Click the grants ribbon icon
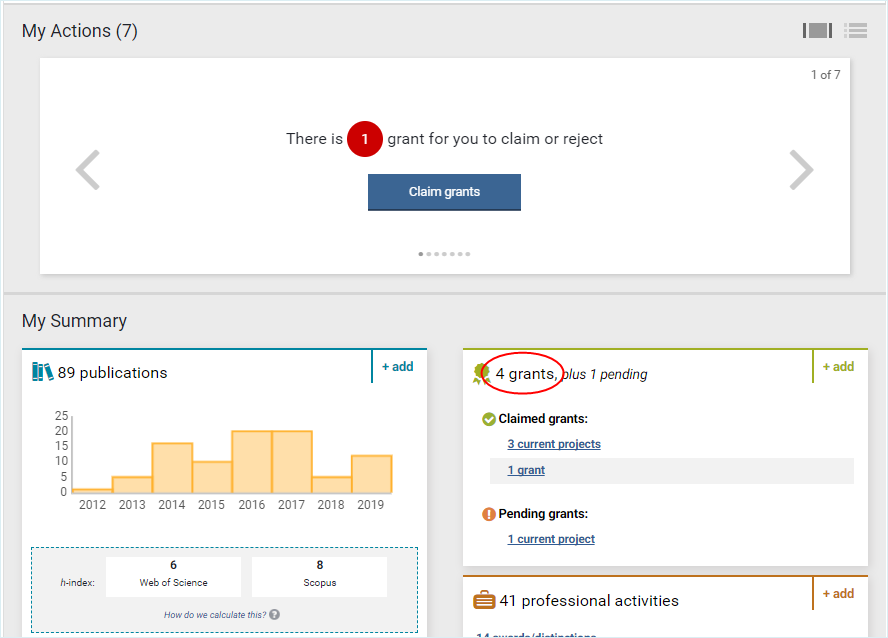The height and width of the screenshot is (638, 888). click(482, 374)
